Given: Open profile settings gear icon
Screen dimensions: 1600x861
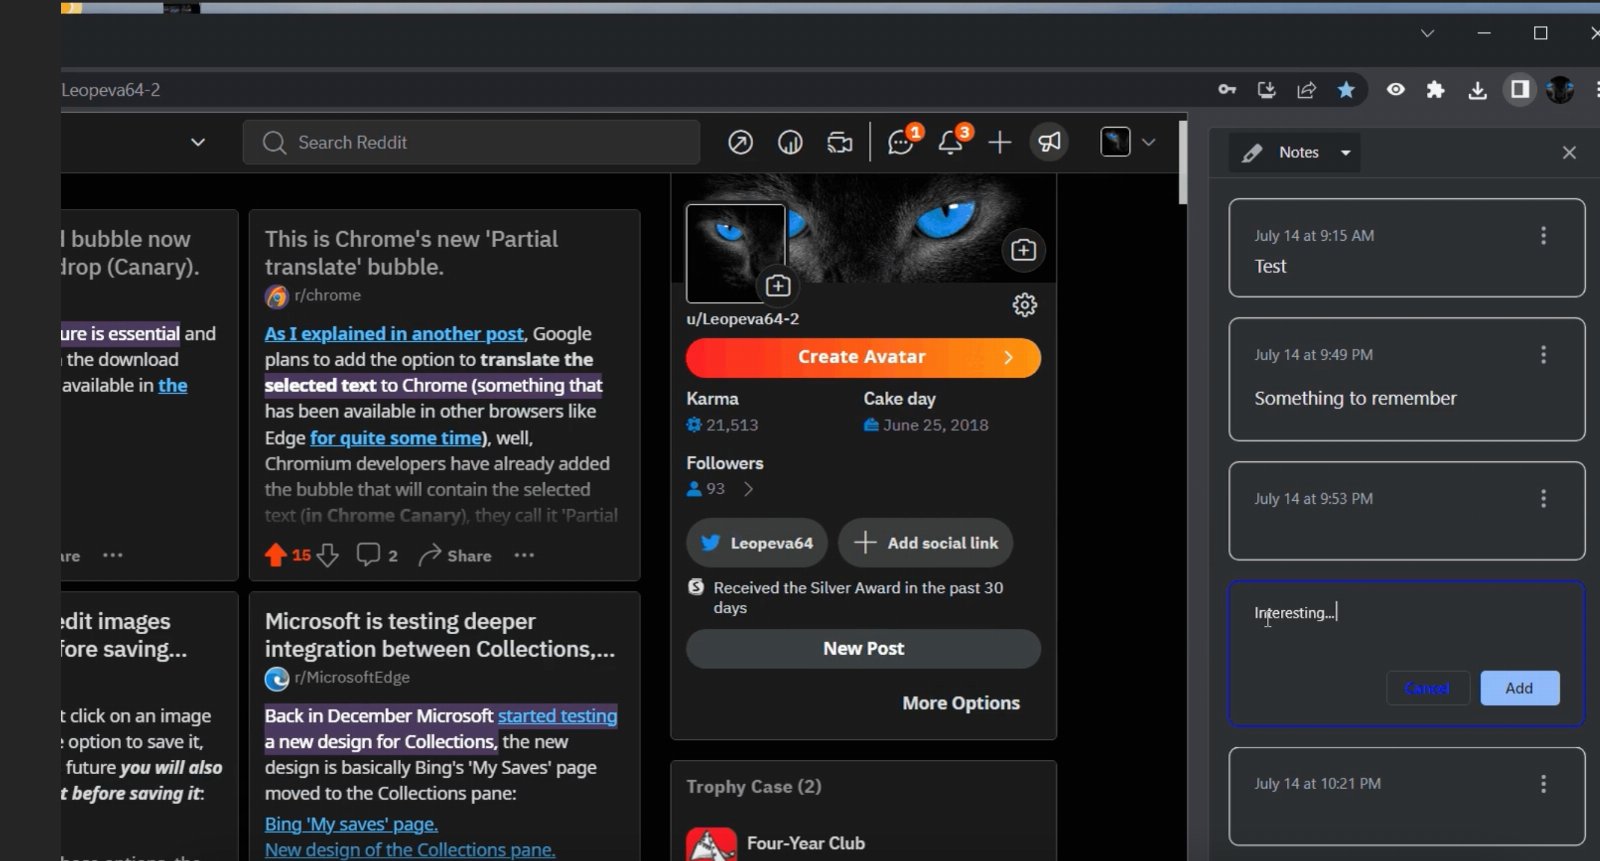Looking at the screenshot, I should (1025, 305).
